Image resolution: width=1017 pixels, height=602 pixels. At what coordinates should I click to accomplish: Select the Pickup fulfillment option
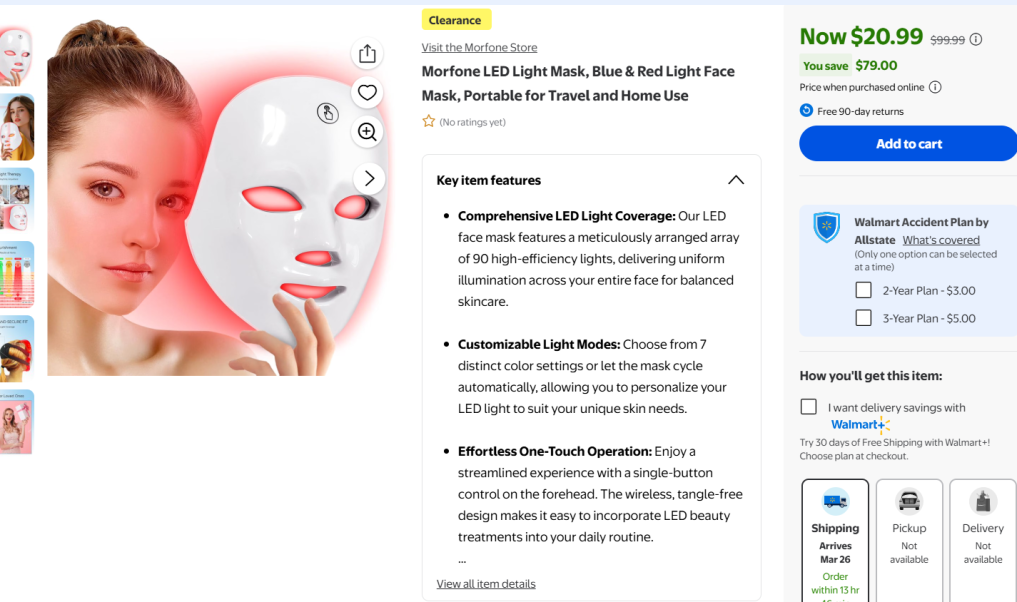(909, 540)
